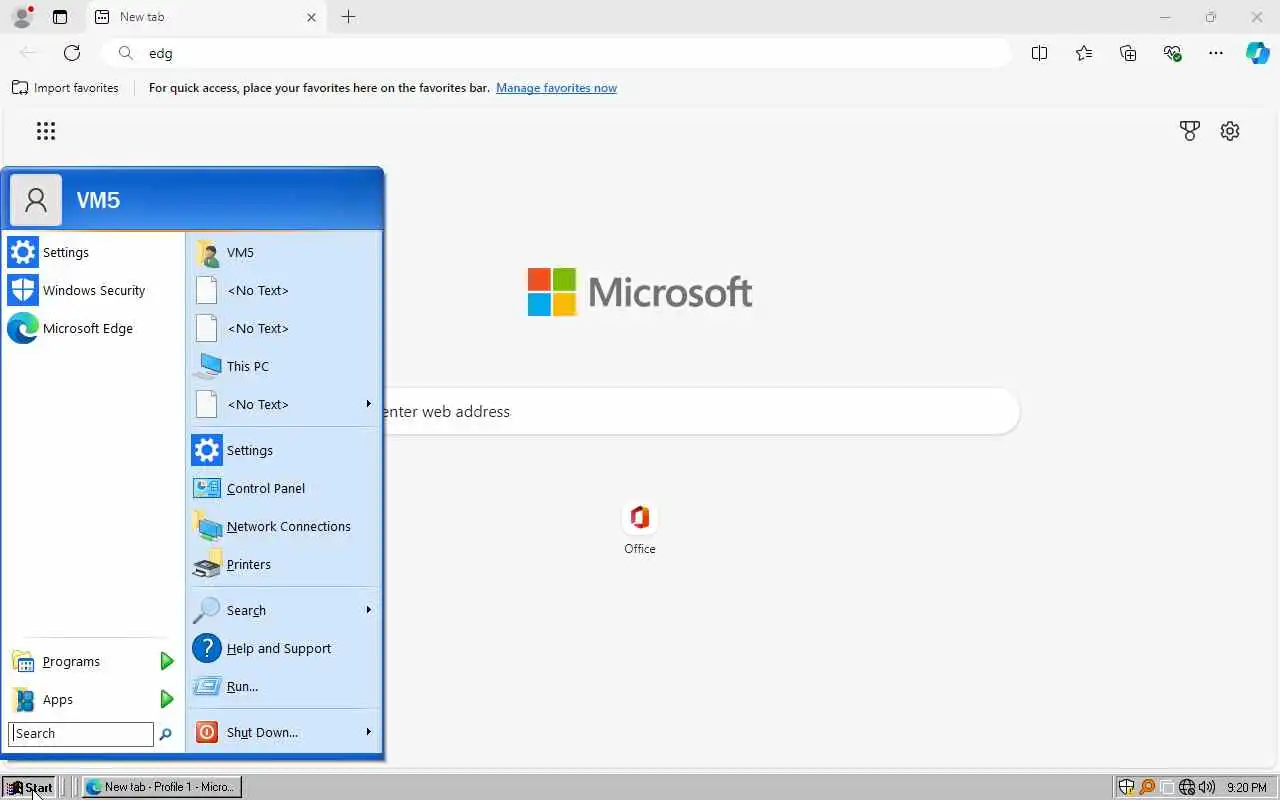Click the web address search box
This screenshot has height=800, width=1280.
(700, 411)
